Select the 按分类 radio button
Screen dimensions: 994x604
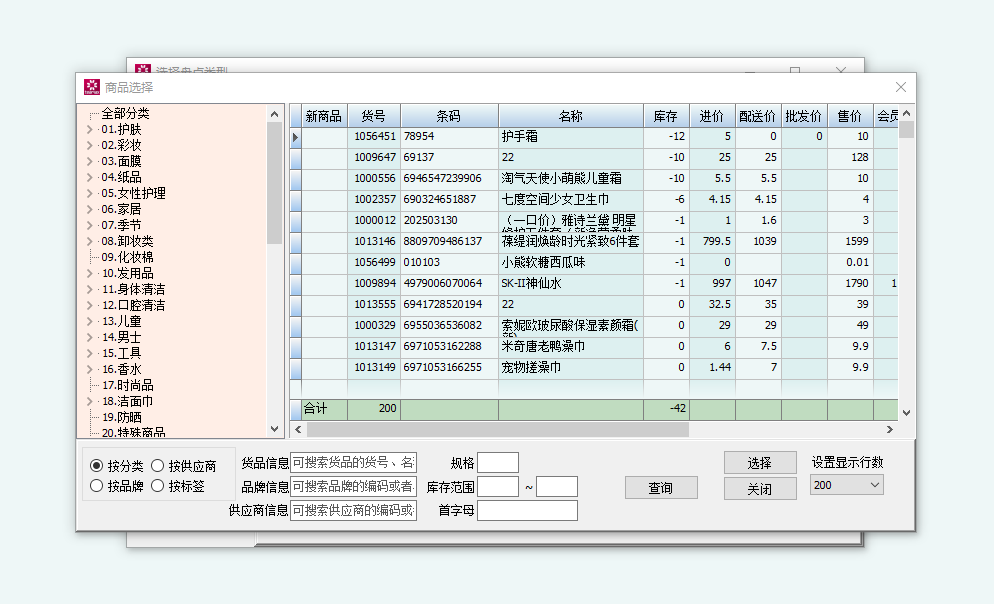(96, 466)
